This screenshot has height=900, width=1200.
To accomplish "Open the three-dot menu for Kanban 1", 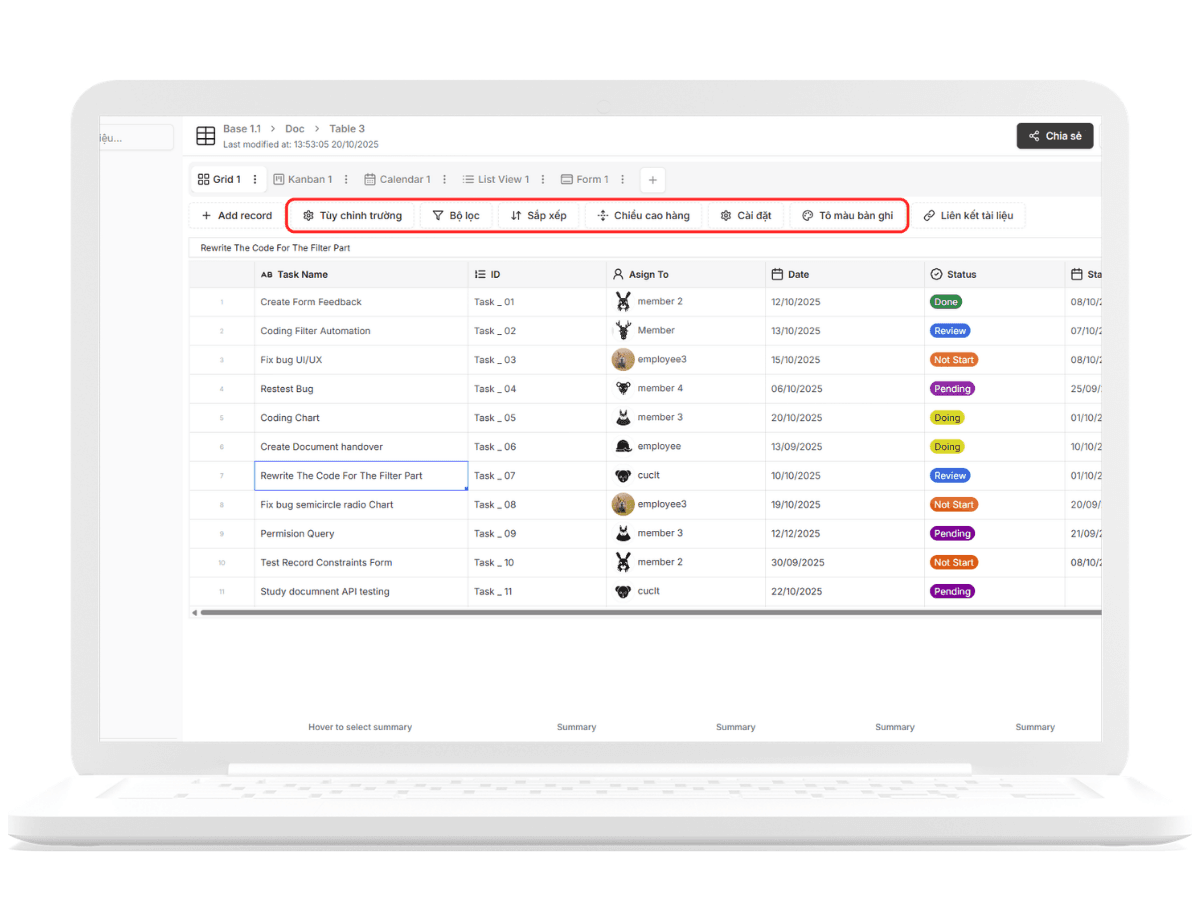I will [346, 180].
